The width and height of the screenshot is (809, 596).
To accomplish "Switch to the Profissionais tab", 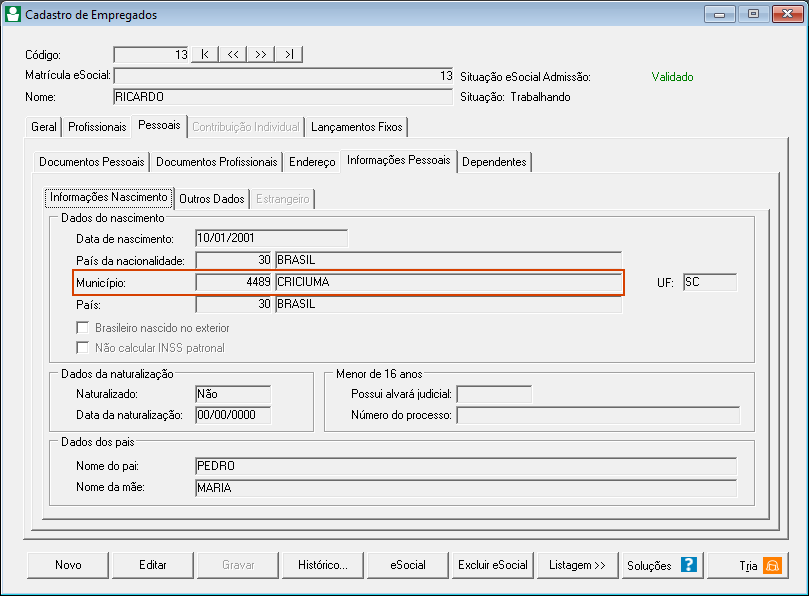I will (x=97, y=127).
